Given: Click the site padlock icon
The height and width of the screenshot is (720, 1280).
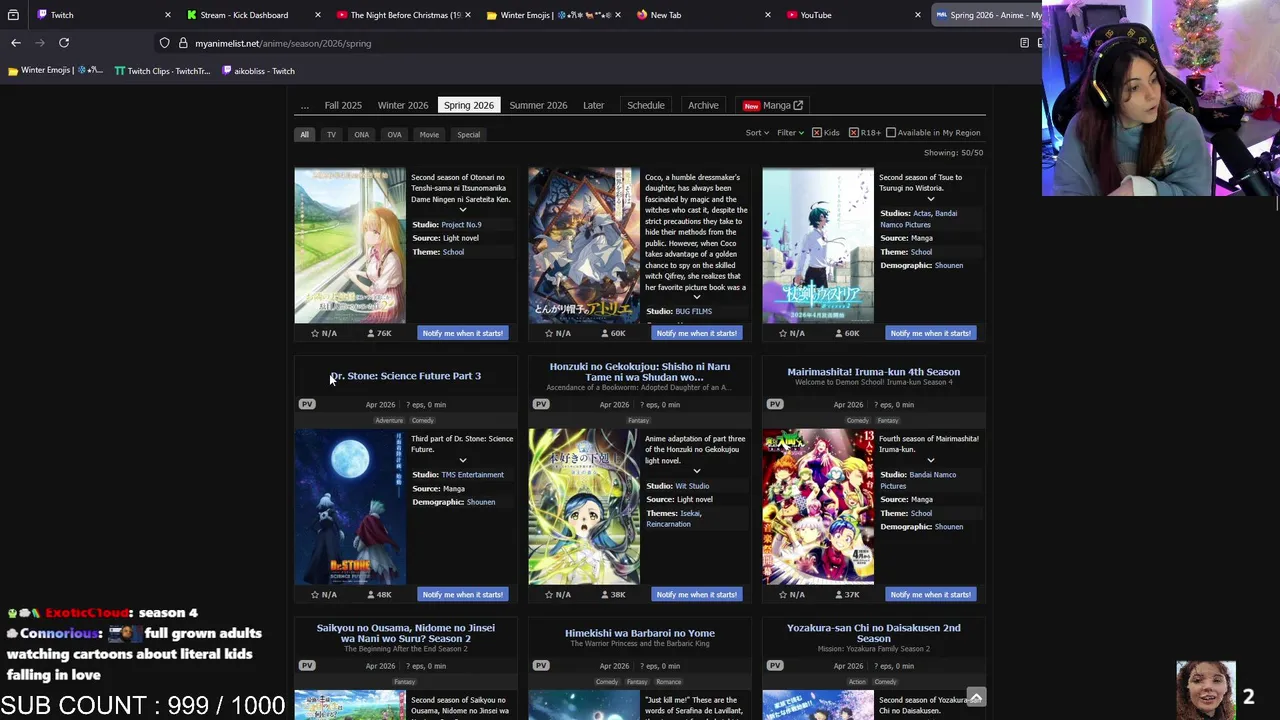Looking at the screenshot, I should 183,43.
